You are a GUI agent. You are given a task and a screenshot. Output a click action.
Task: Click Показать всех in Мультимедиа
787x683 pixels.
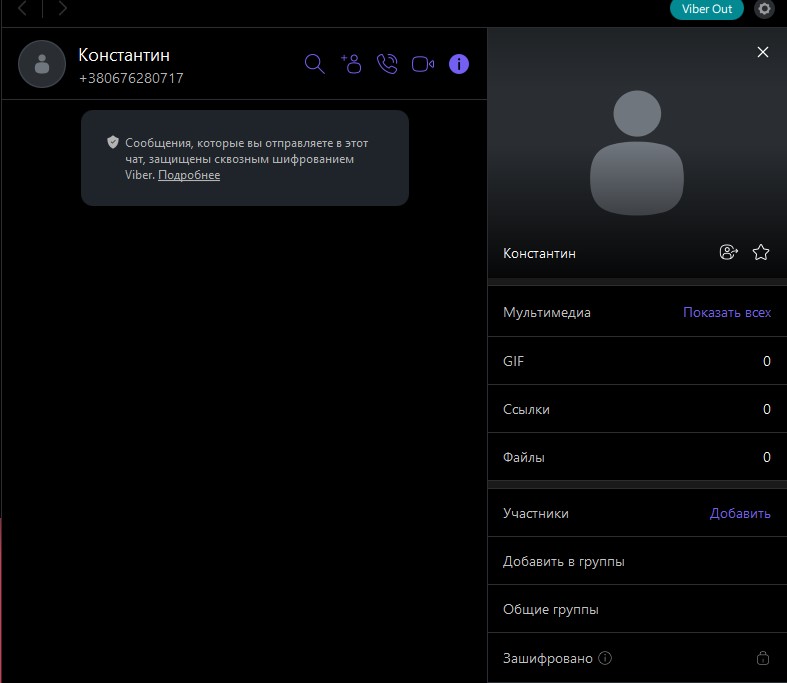727,312
